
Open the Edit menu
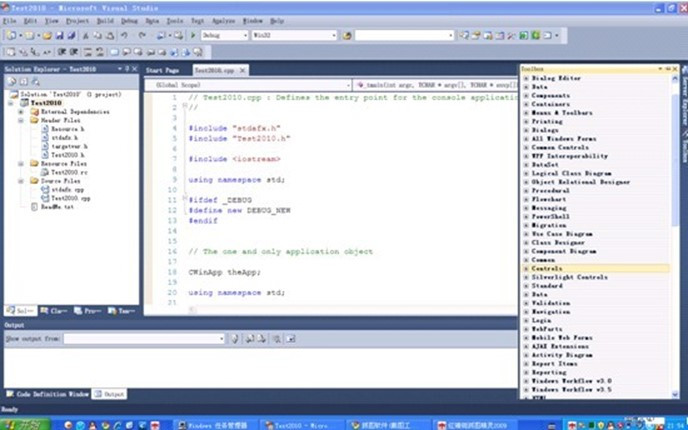30,21
